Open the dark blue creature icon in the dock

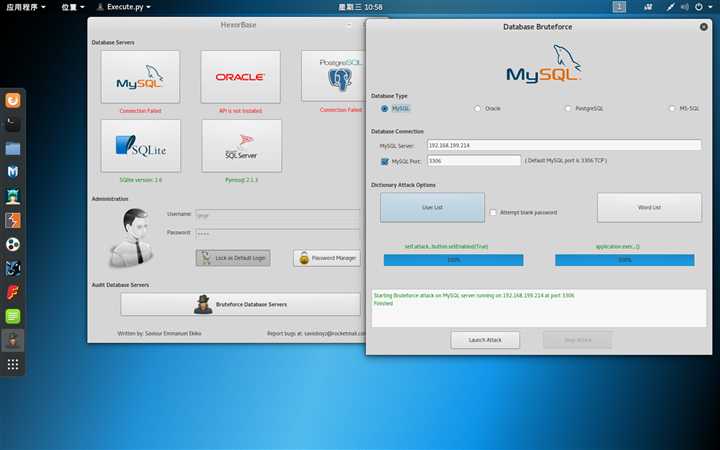pyautogui.click(x=13, y=268)
